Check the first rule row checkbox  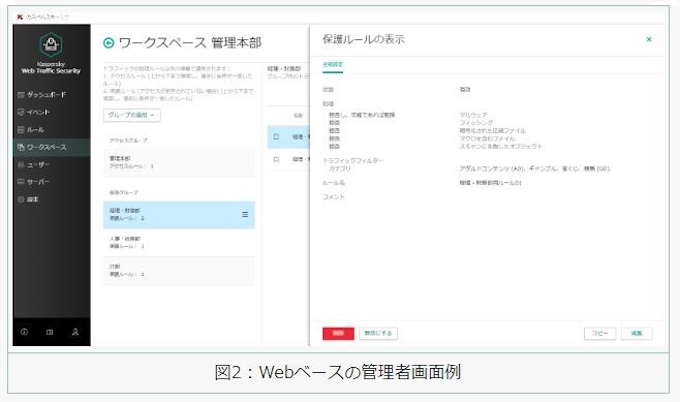(x=276, y=136)
